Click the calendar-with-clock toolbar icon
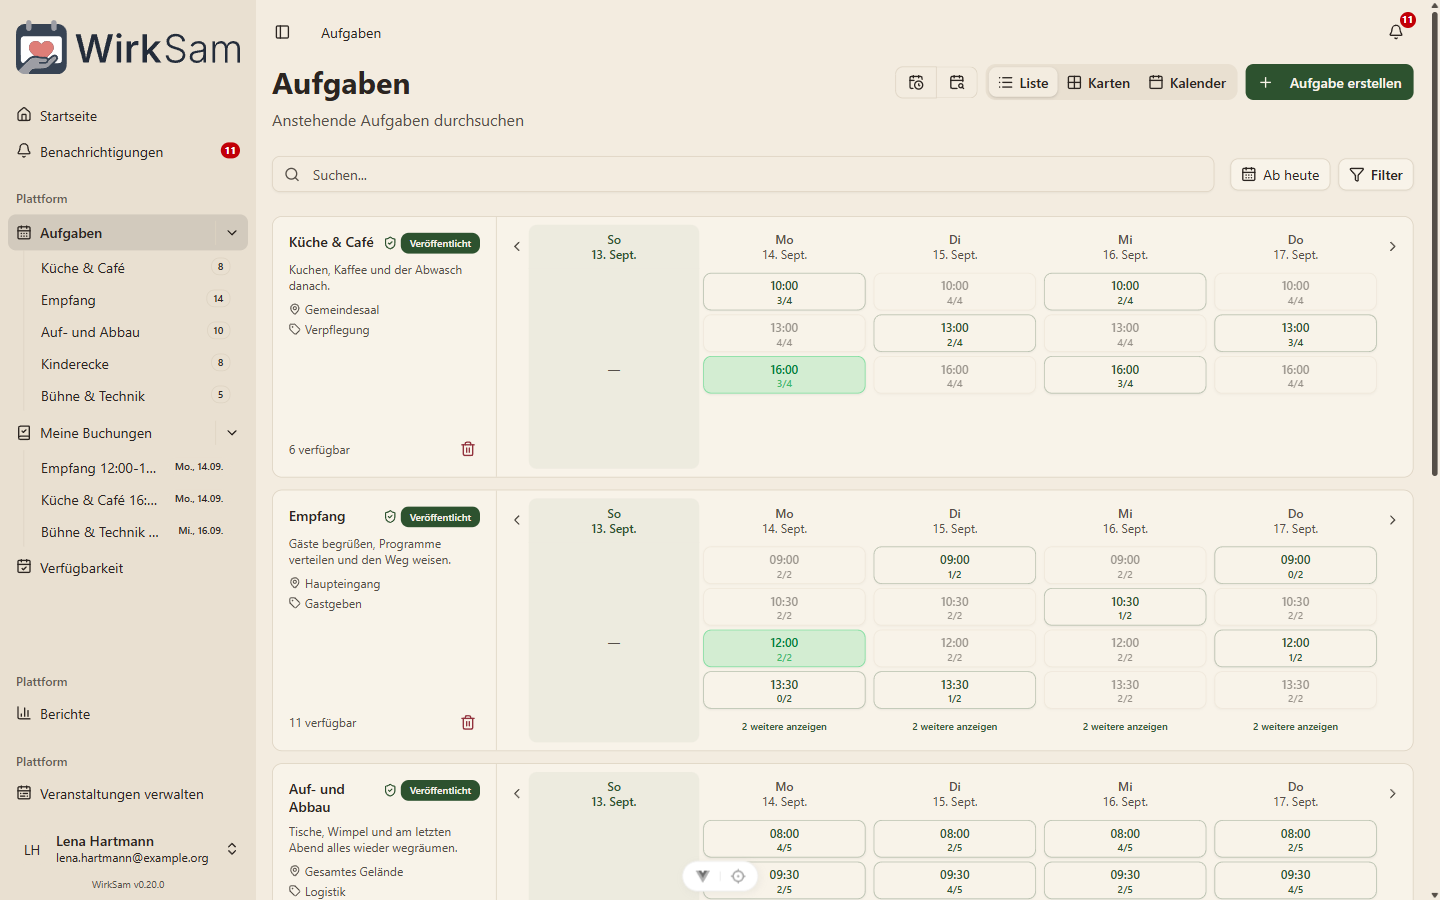Viewport: 1440px width, 900px height. (x=916, y=83)
